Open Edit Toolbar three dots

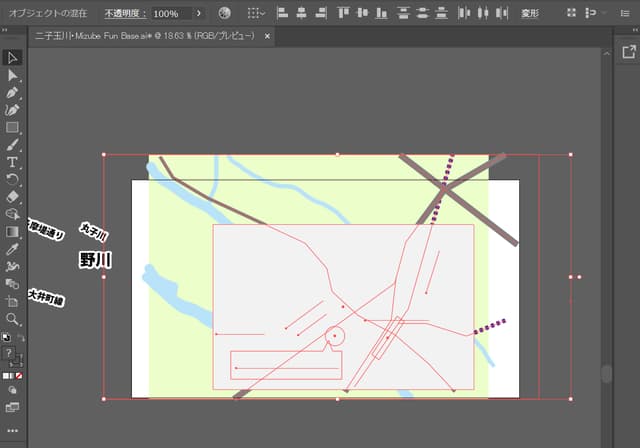(x=12, y=430)
